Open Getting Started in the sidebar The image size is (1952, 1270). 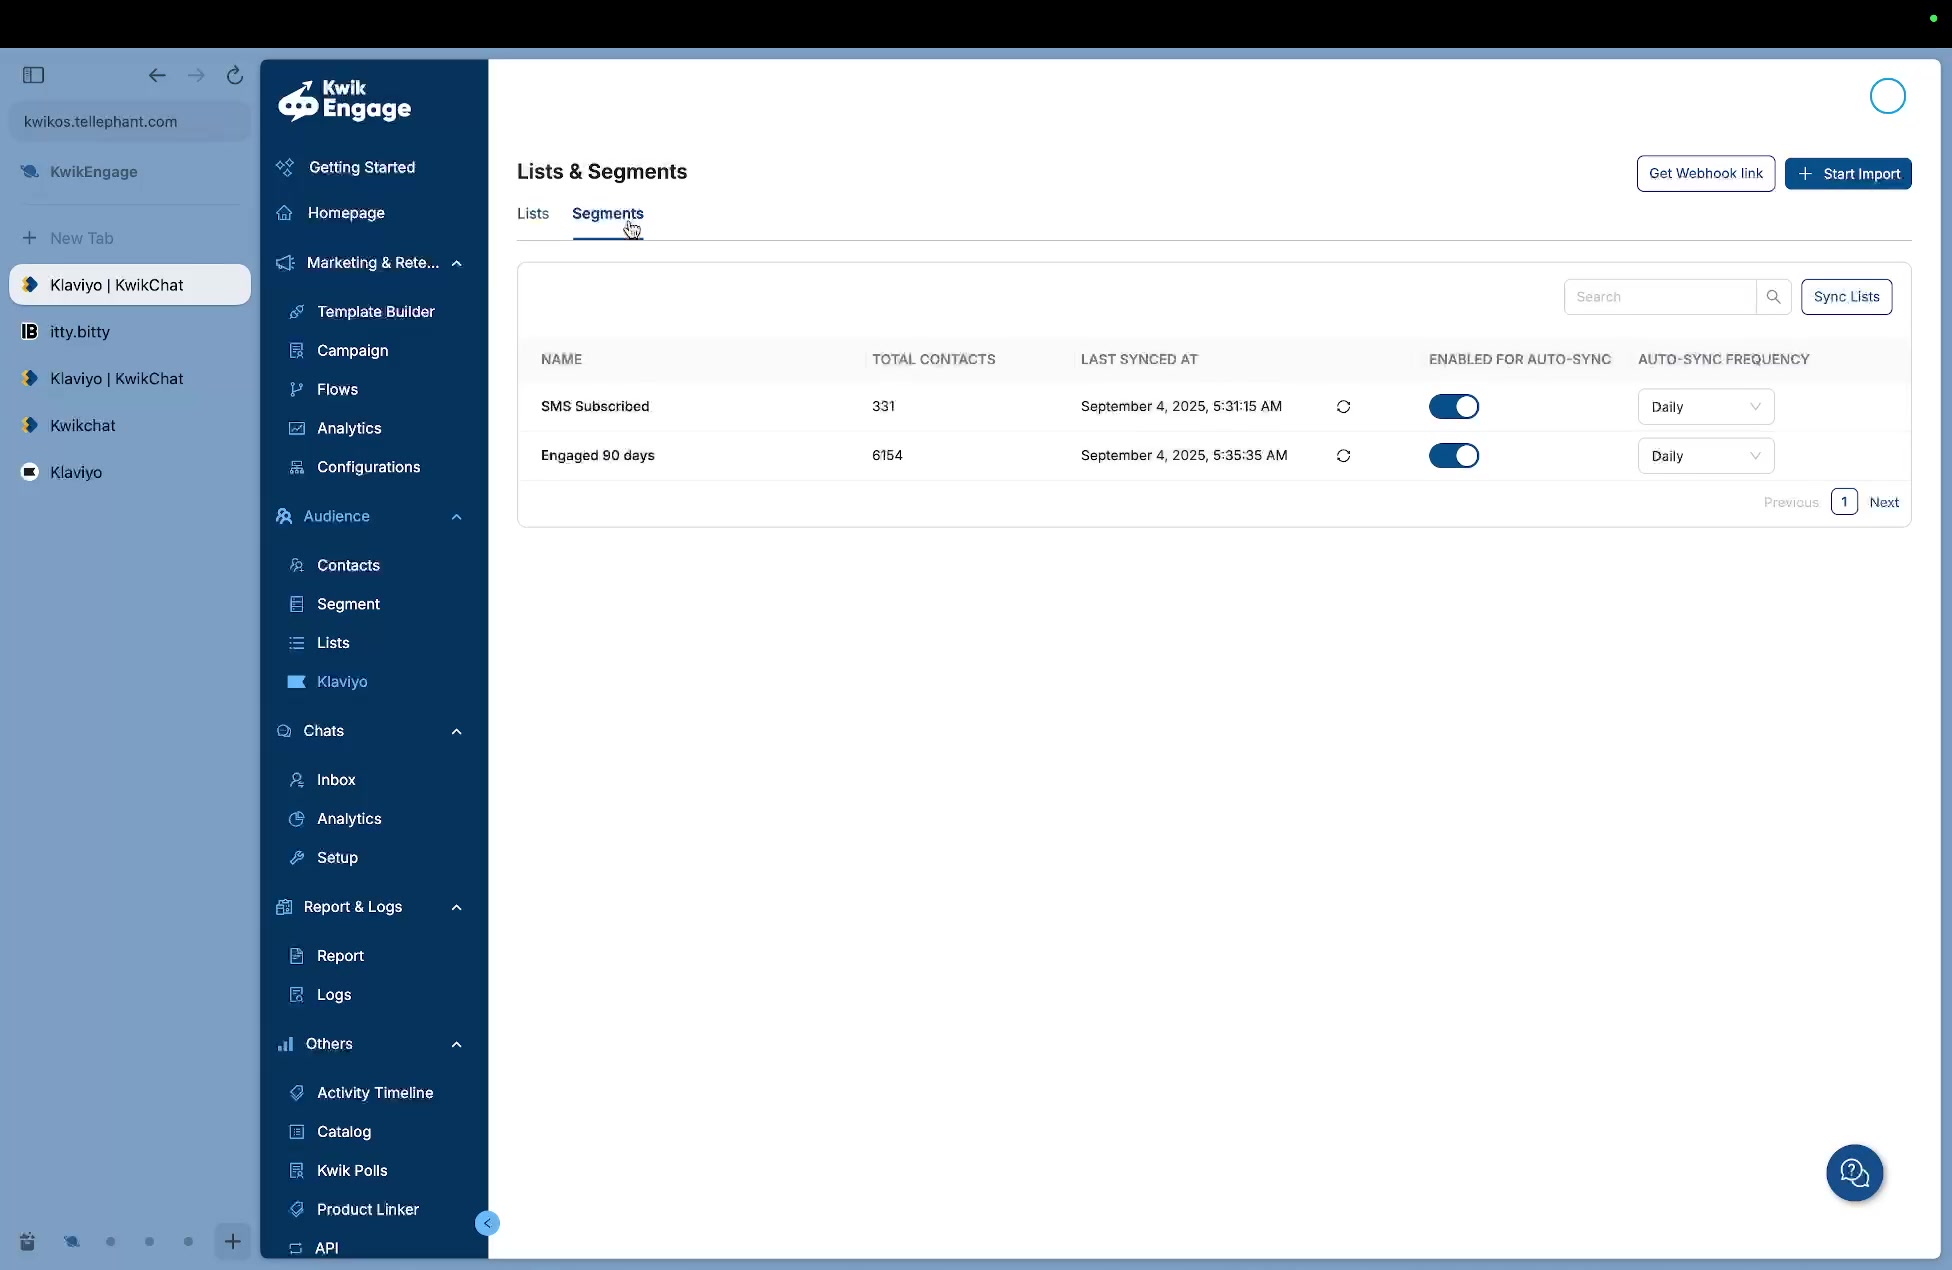click(362, 167)
